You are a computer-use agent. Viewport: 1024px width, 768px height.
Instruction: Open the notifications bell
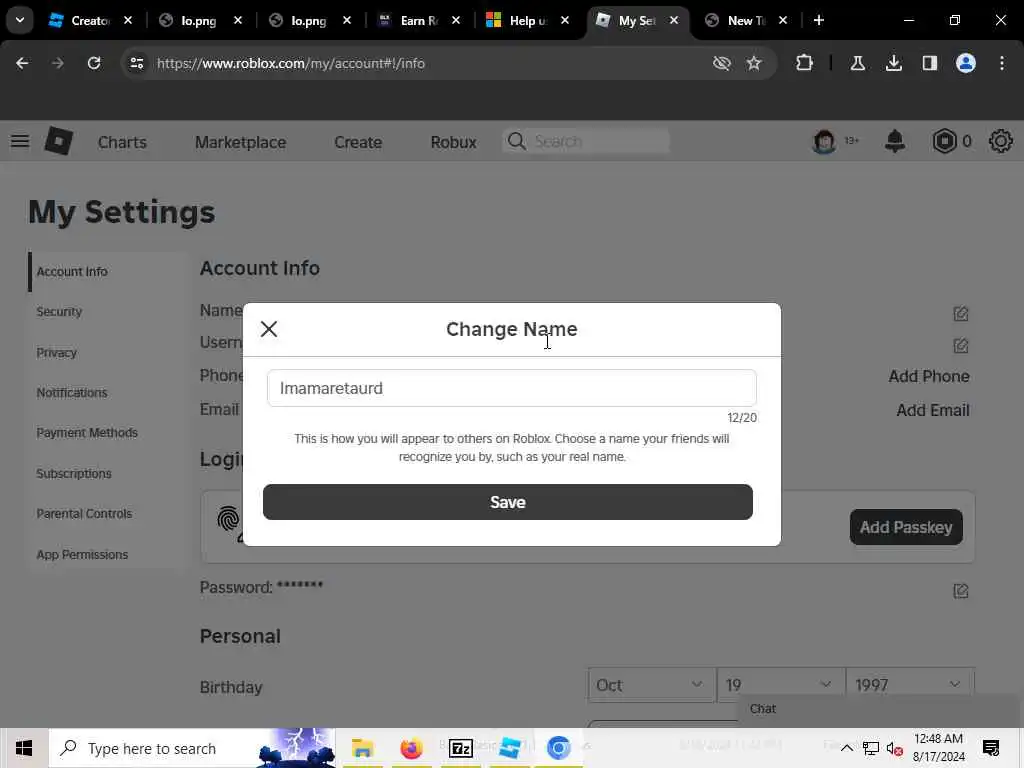click(x=895, y=141)
